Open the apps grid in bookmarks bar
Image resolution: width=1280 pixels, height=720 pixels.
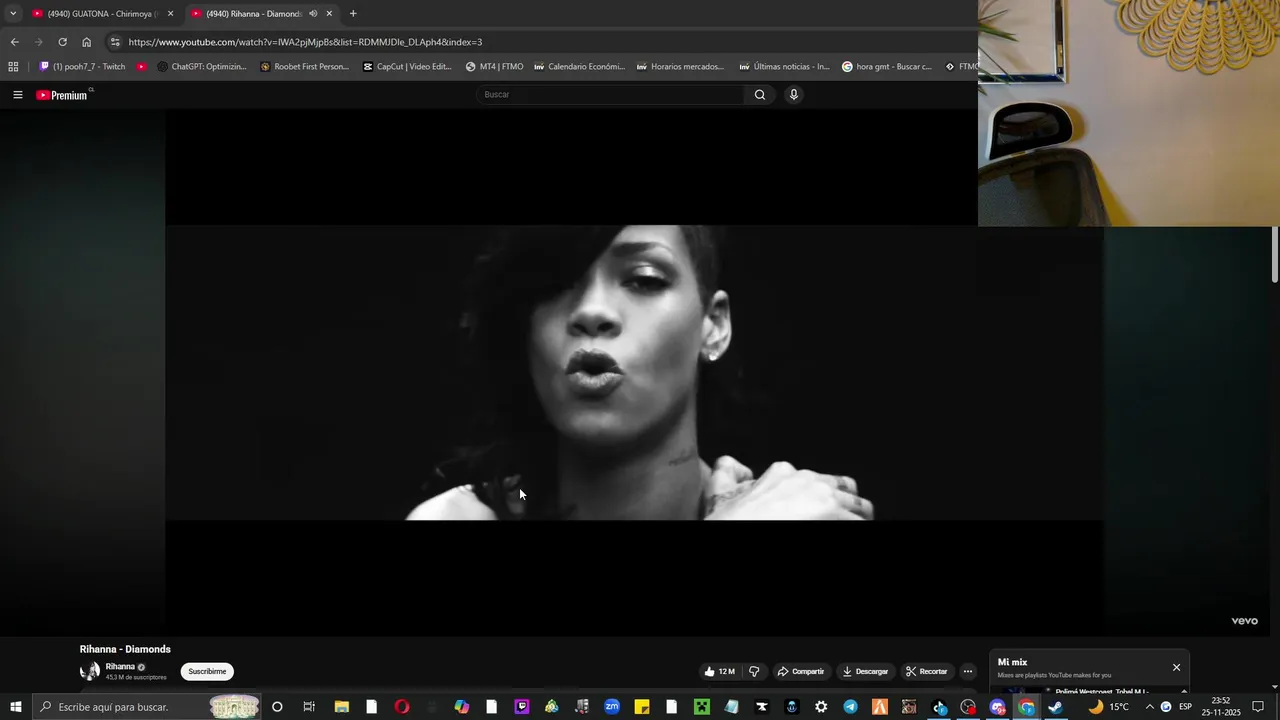click(x=13, y=67)
